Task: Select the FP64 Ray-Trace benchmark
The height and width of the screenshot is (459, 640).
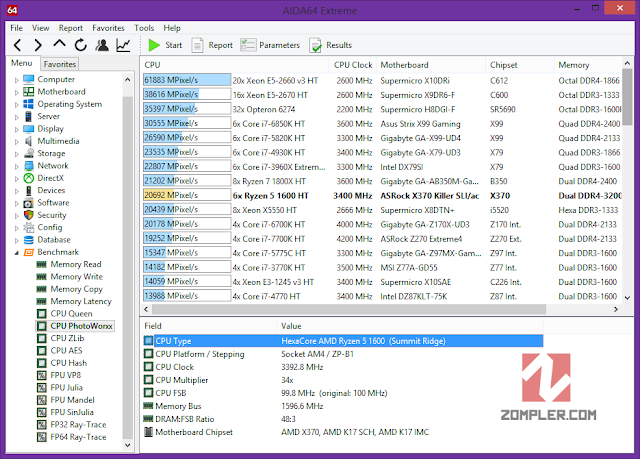Action: coord(78,437)
